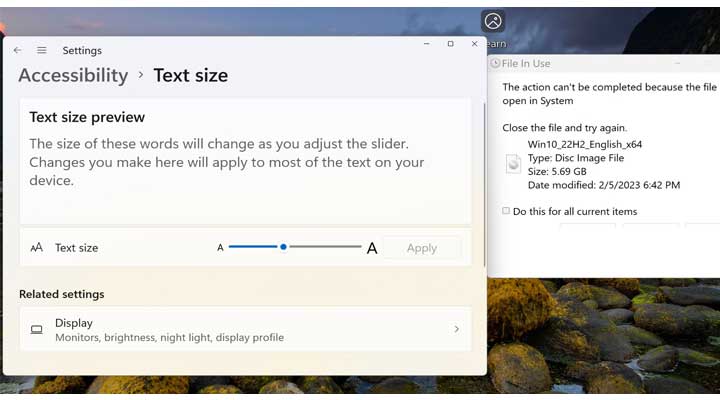This screenshot has height=400, width=720.
Task: Click Size: 5.69 GB text
Action: [557, 171]
